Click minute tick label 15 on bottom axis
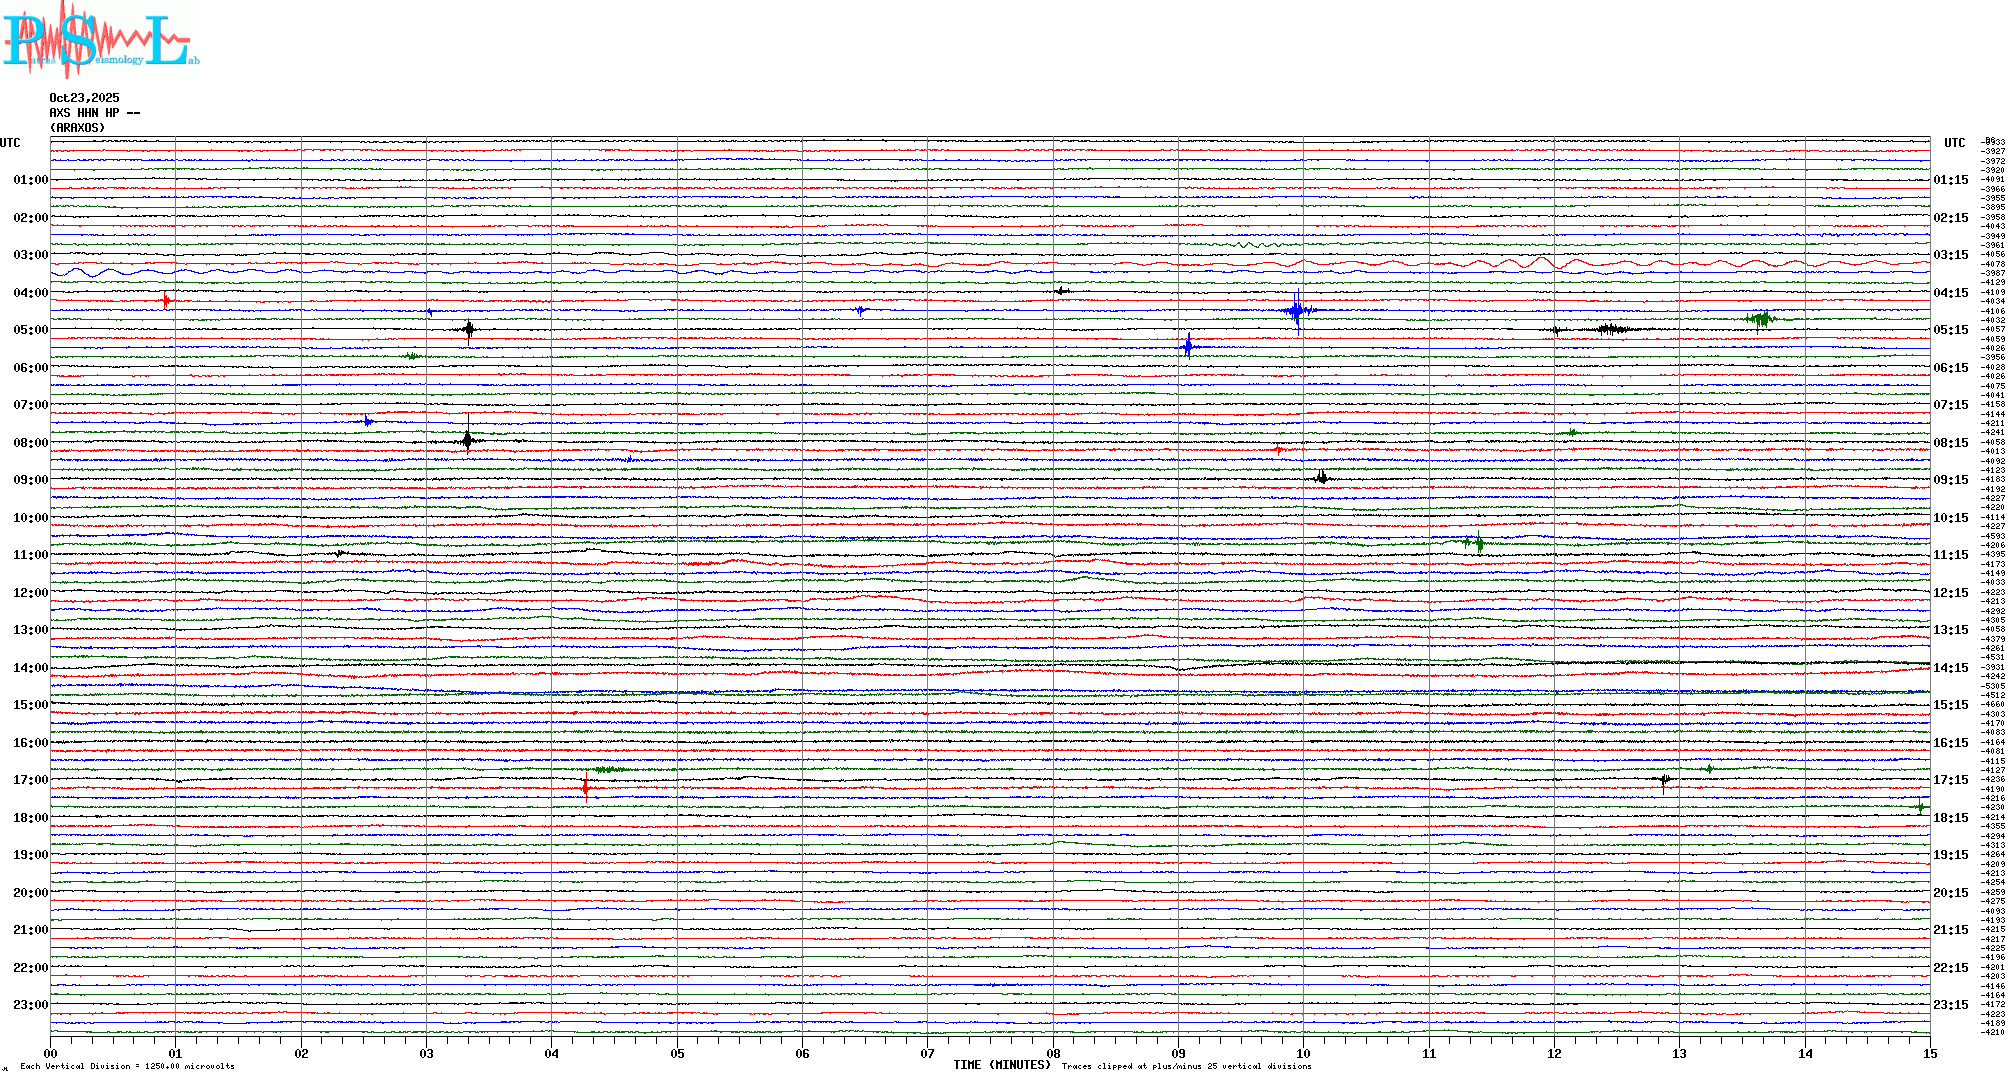This screenshot has height=1080, width=2010. click(x=1929, y=1054)
